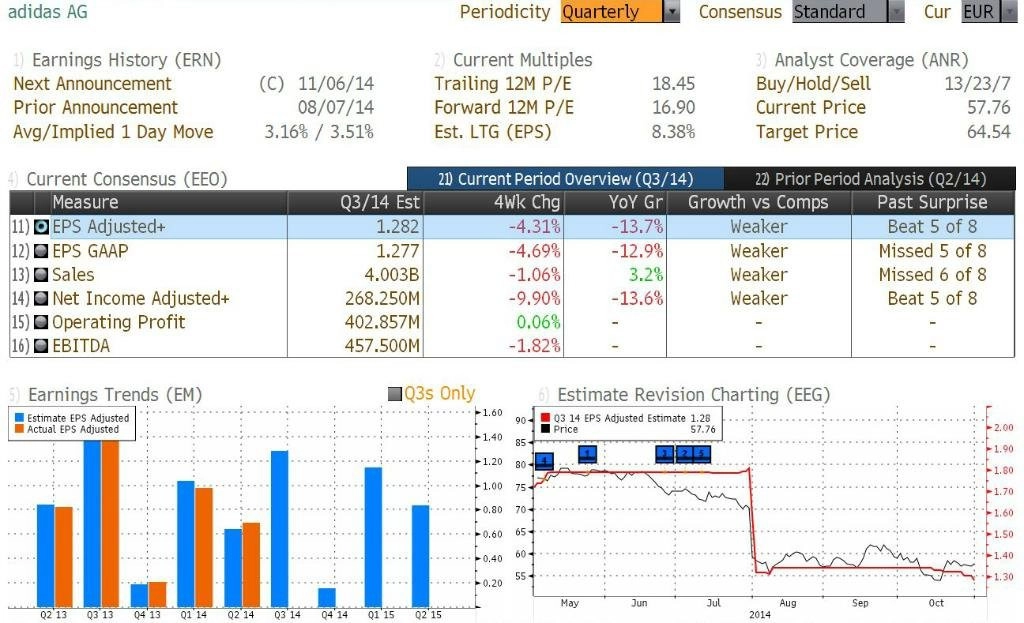Open Analyst Coverage (ANR) section
Screen dimensions: 1024x623
(871, 60)
